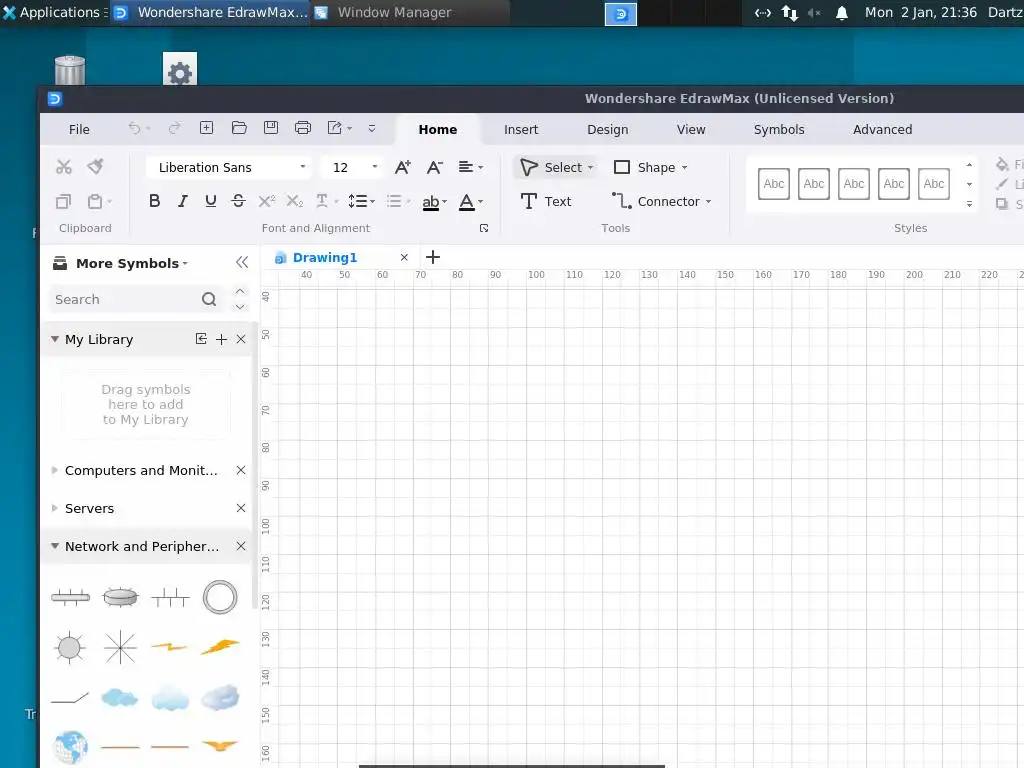1024x768 pixels.
Task: Click the Redo arrow icon
Action: click(x=174, y=128)
